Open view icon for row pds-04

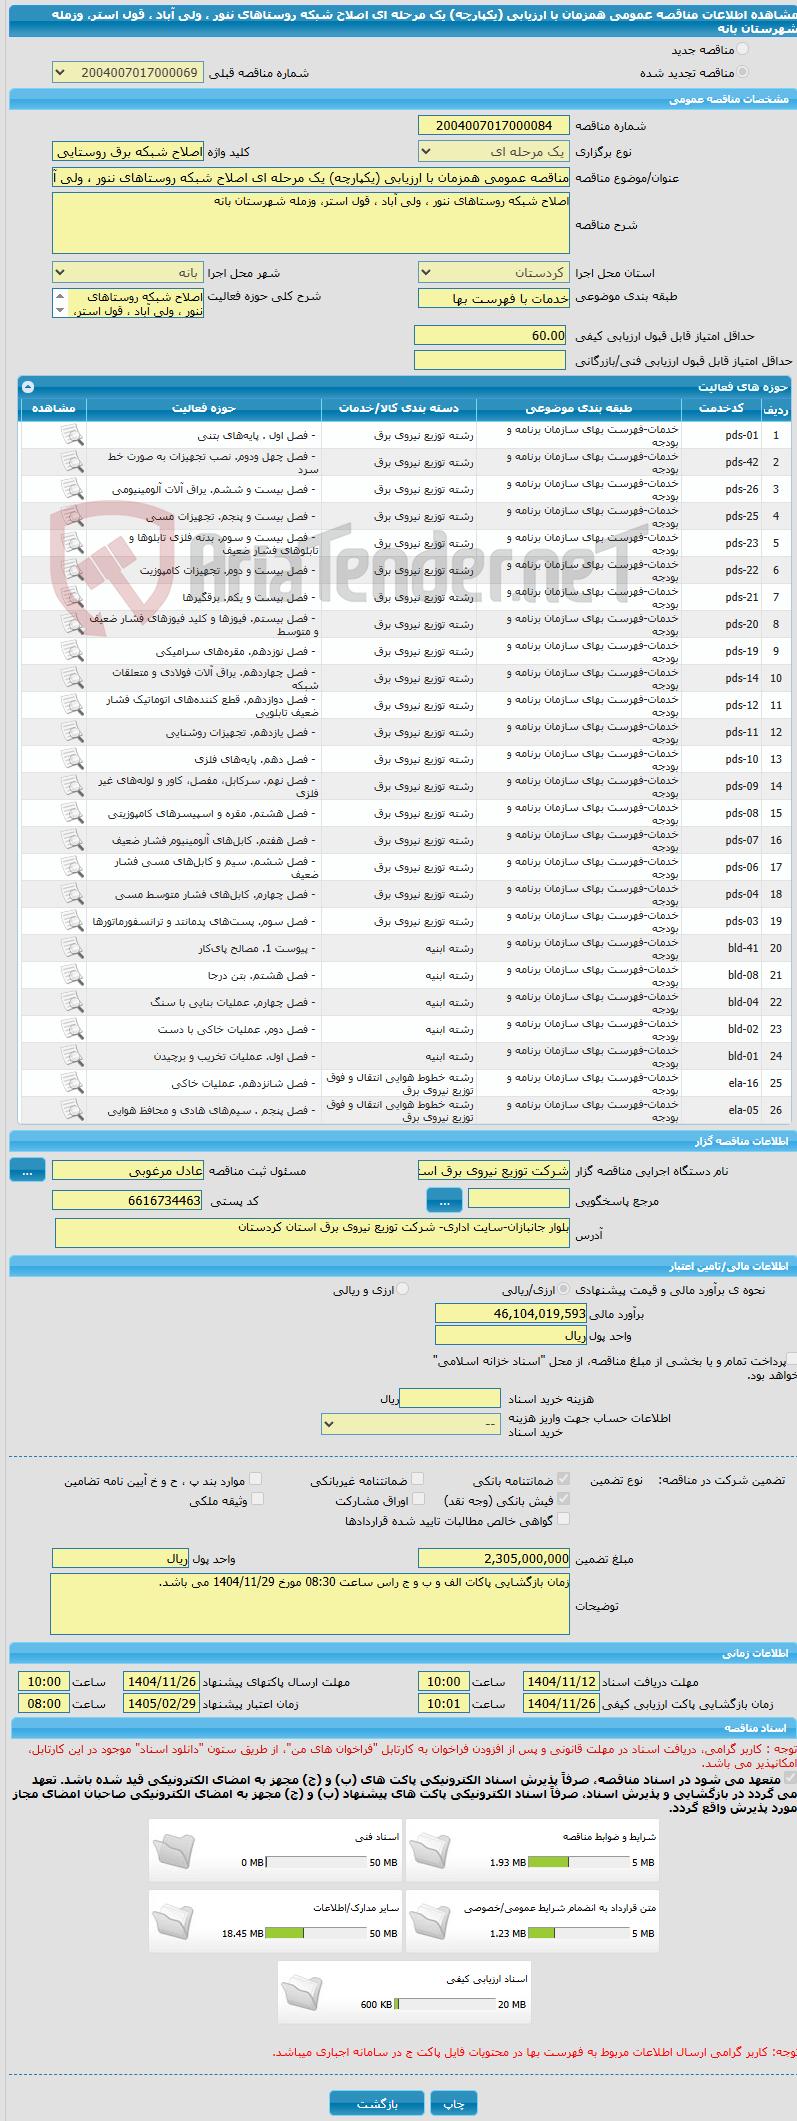click(x=72, y=894)
